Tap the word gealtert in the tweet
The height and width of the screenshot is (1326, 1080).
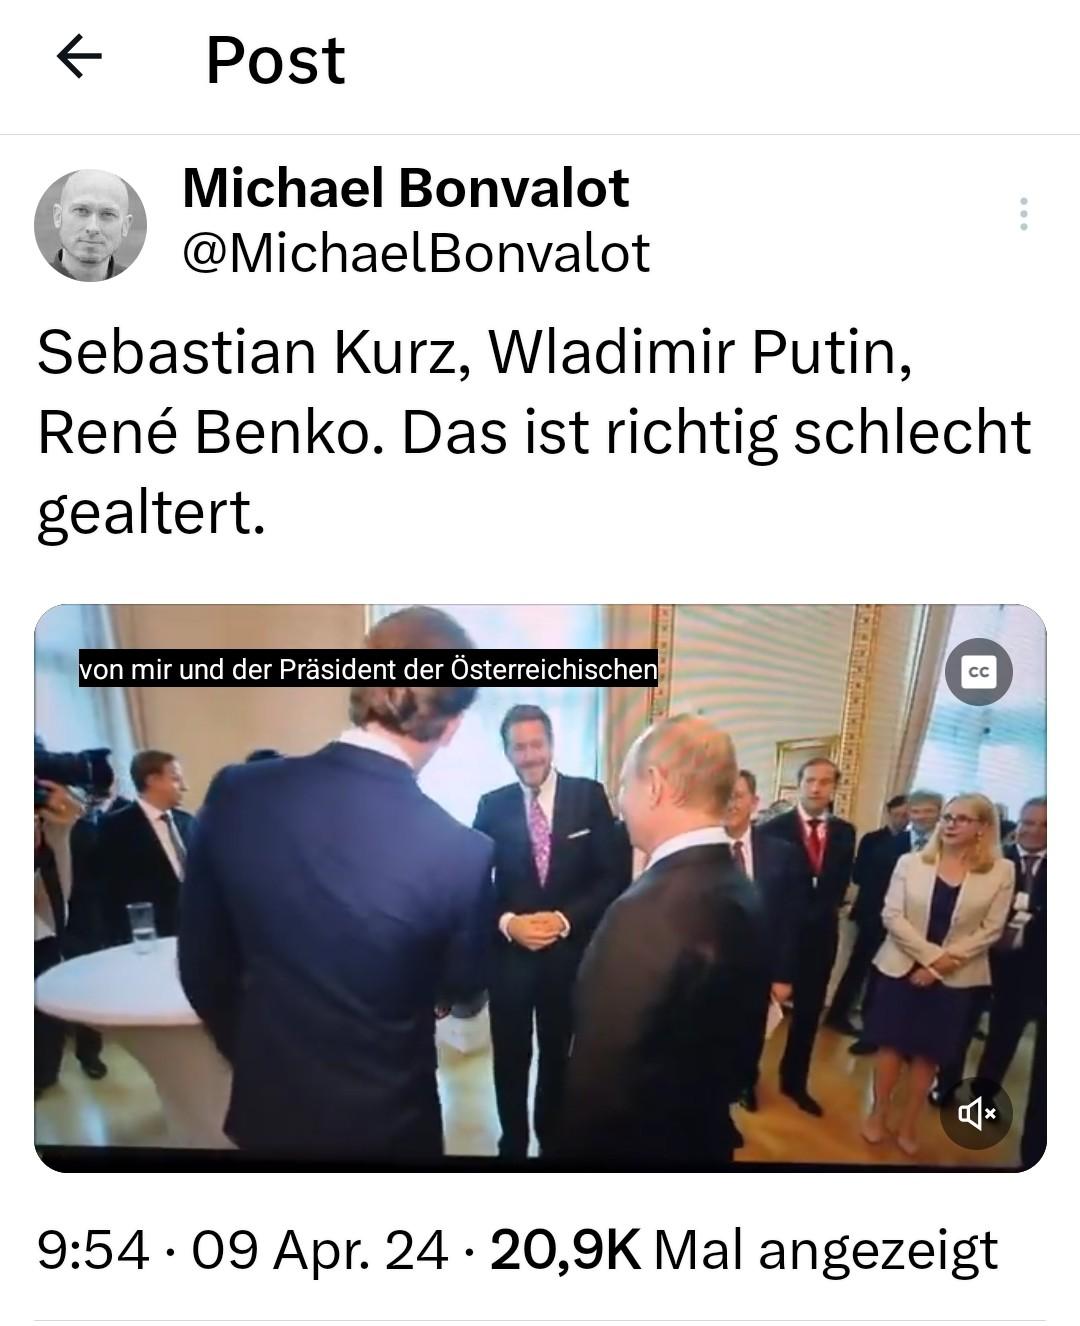[x=151, y=514]
